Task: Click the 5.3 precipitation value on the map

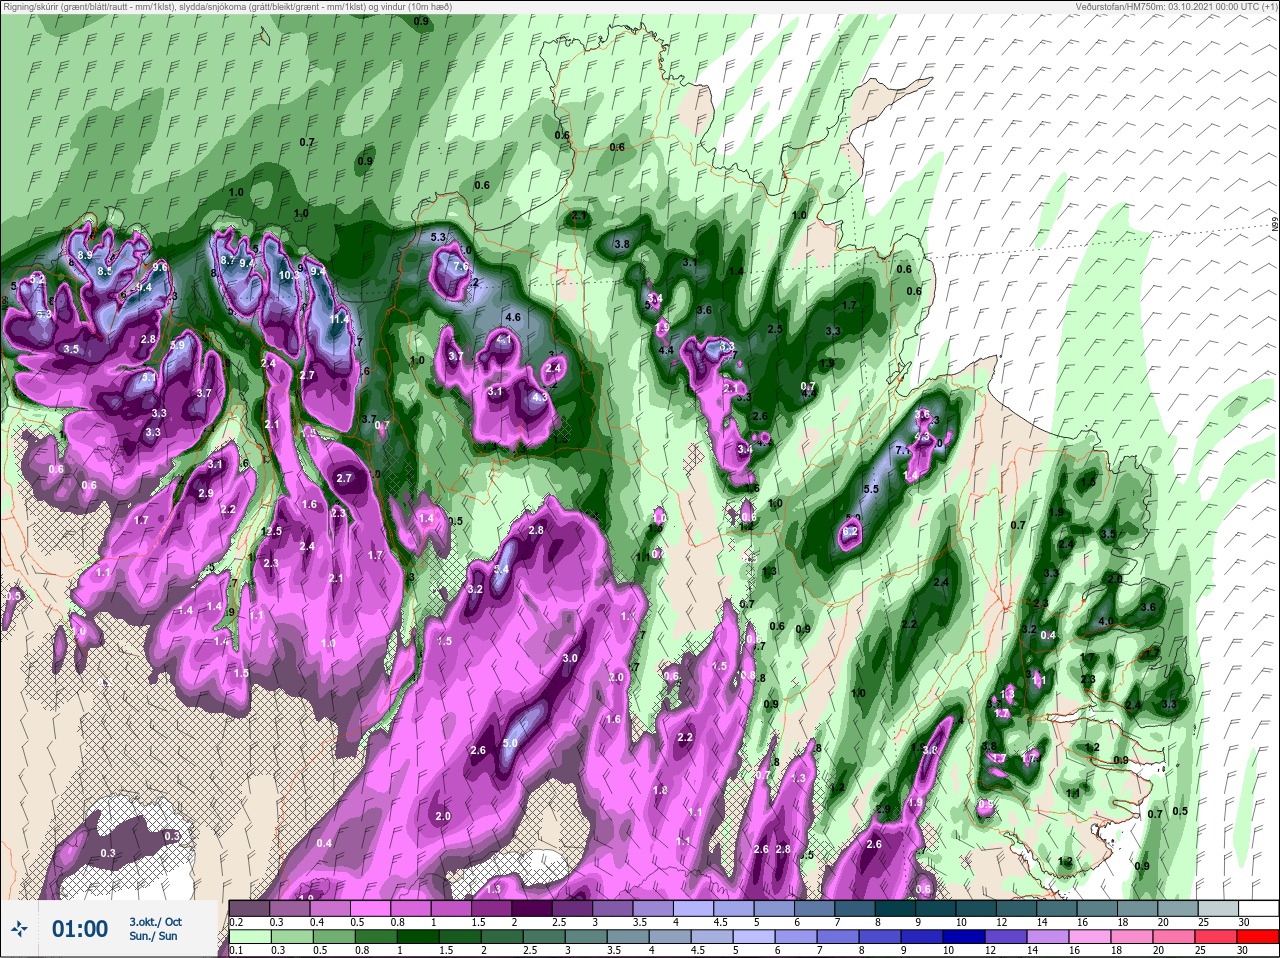Action: 438,237
